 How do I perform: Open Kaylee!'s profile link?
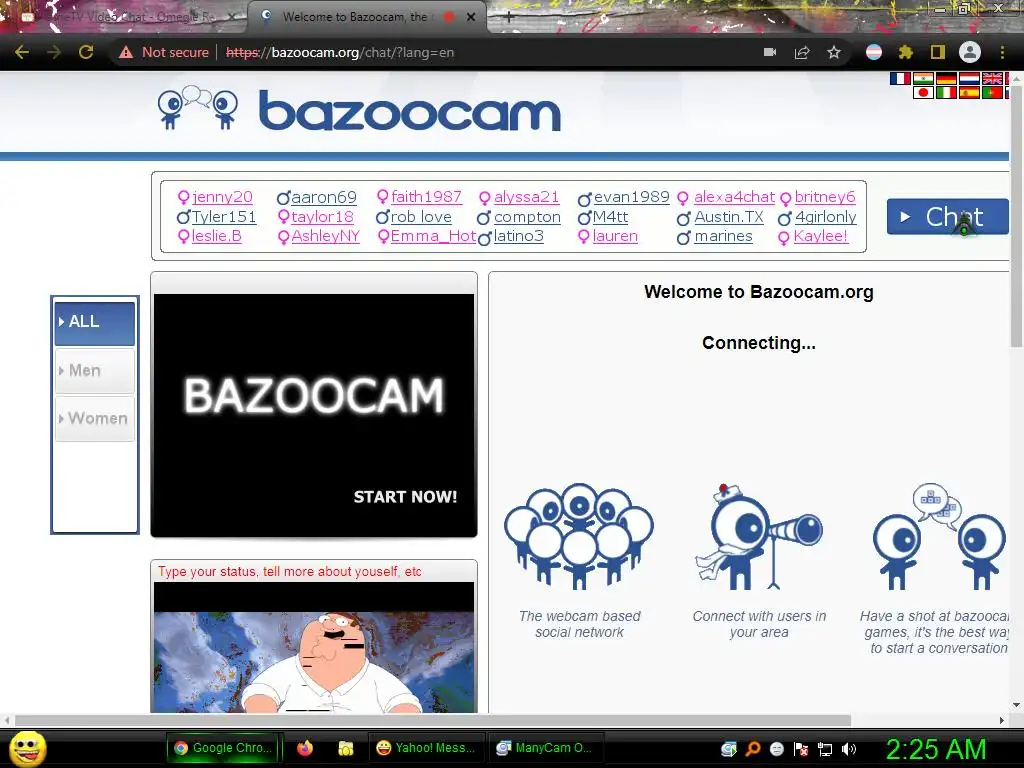coord(821,236)
